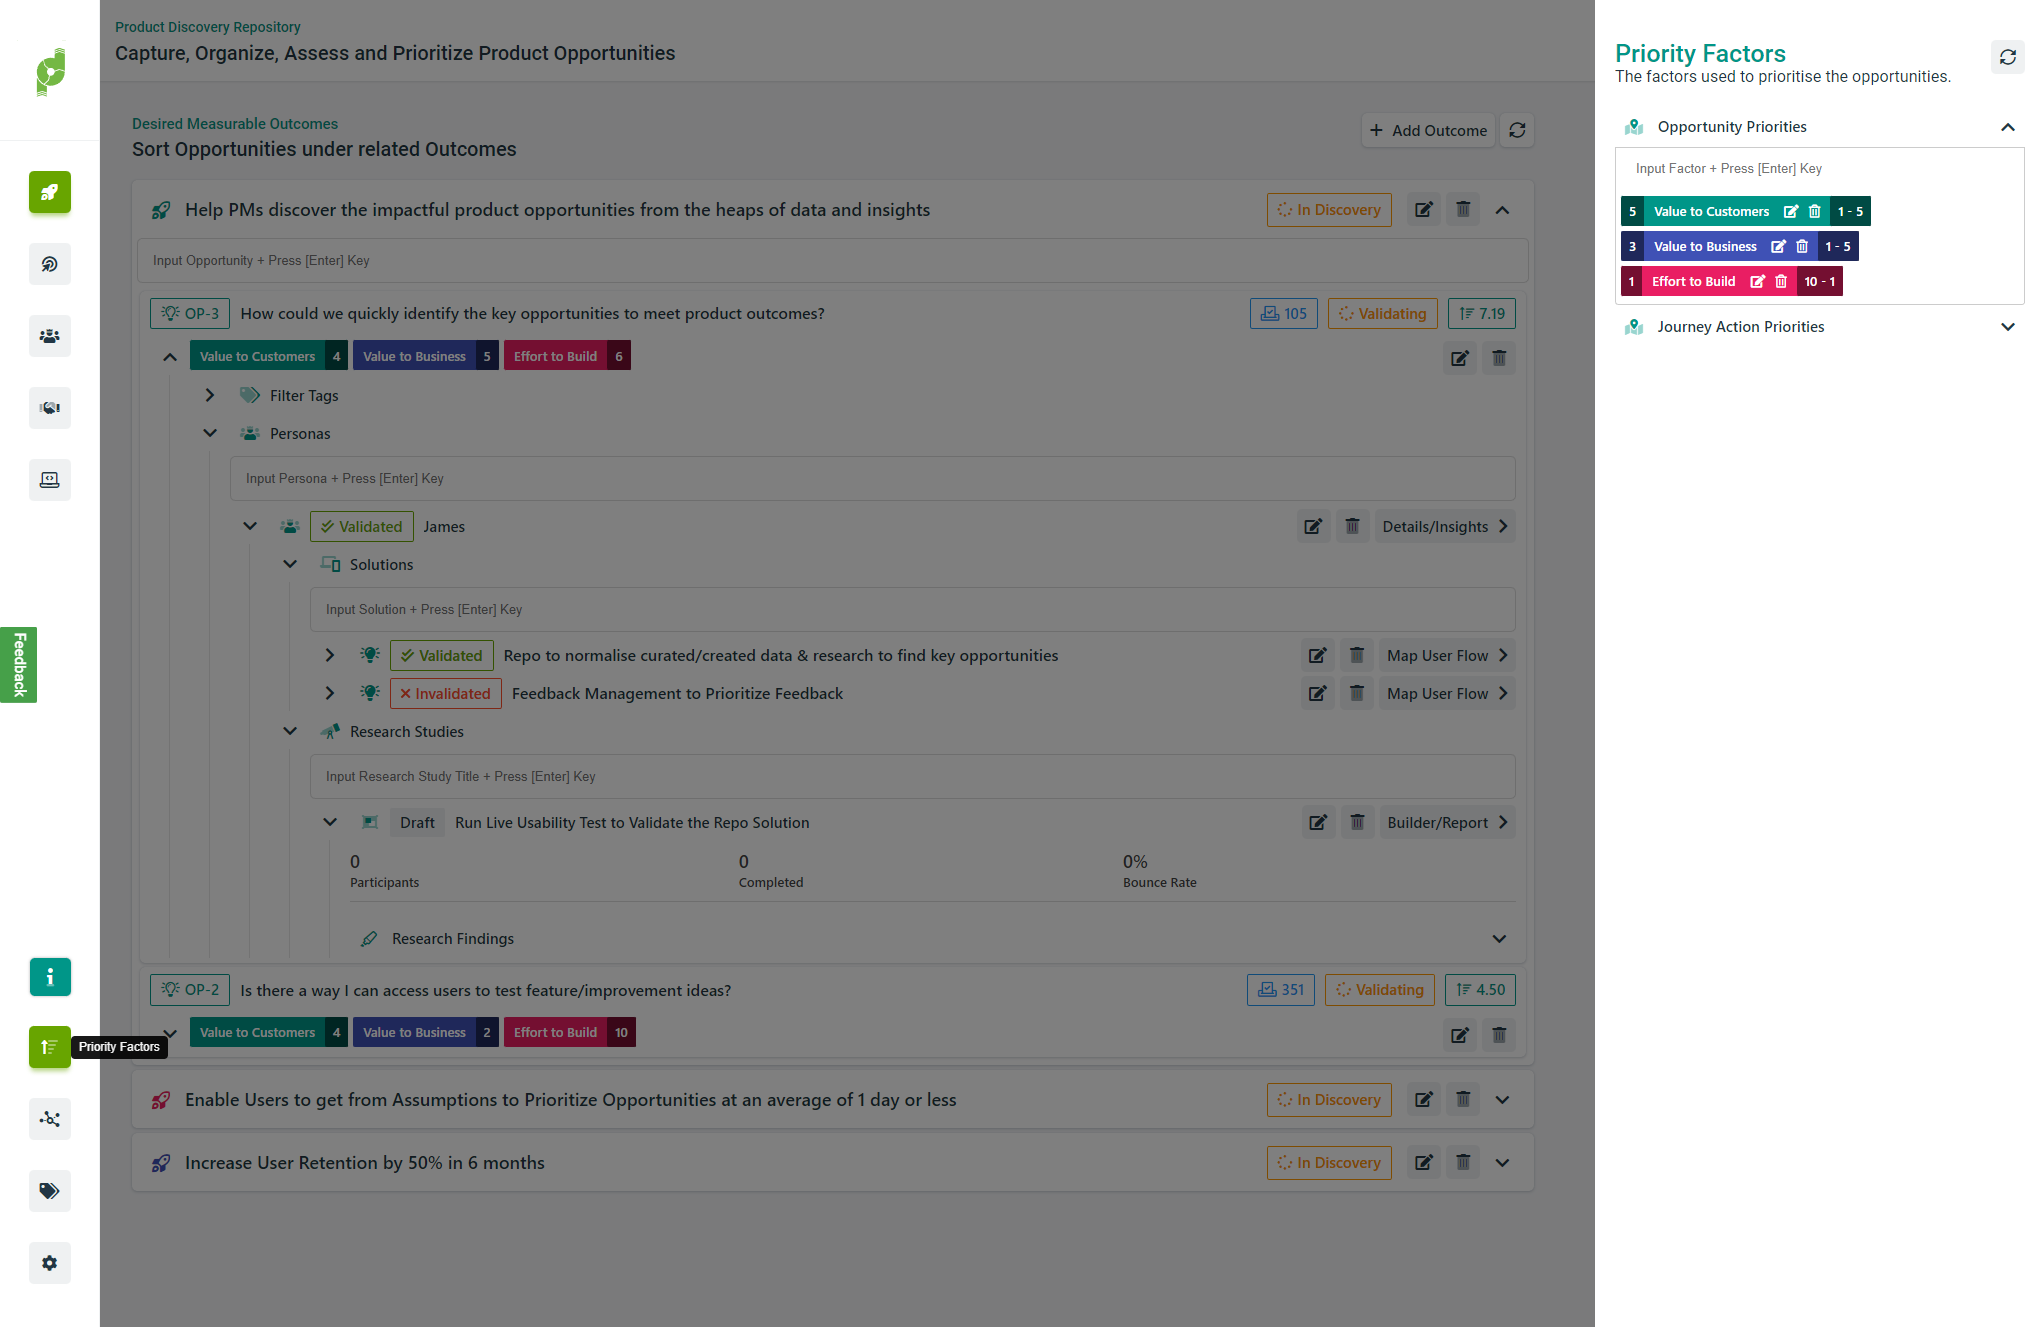Expand the Journey Action Priorities section

(x=2007, y=327)
